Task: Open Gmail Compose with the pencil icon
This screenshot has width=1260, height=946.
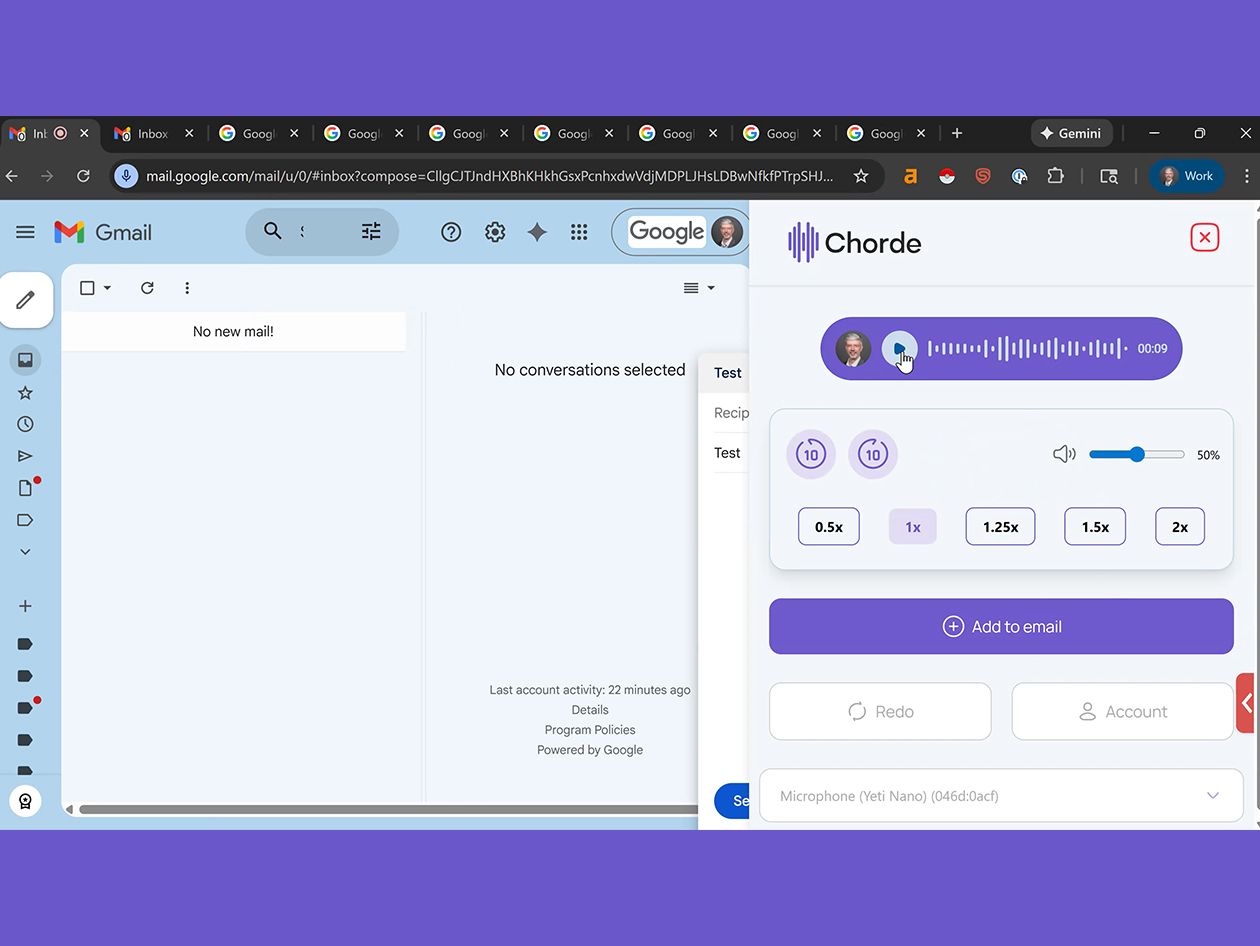Action: point(26,300)
